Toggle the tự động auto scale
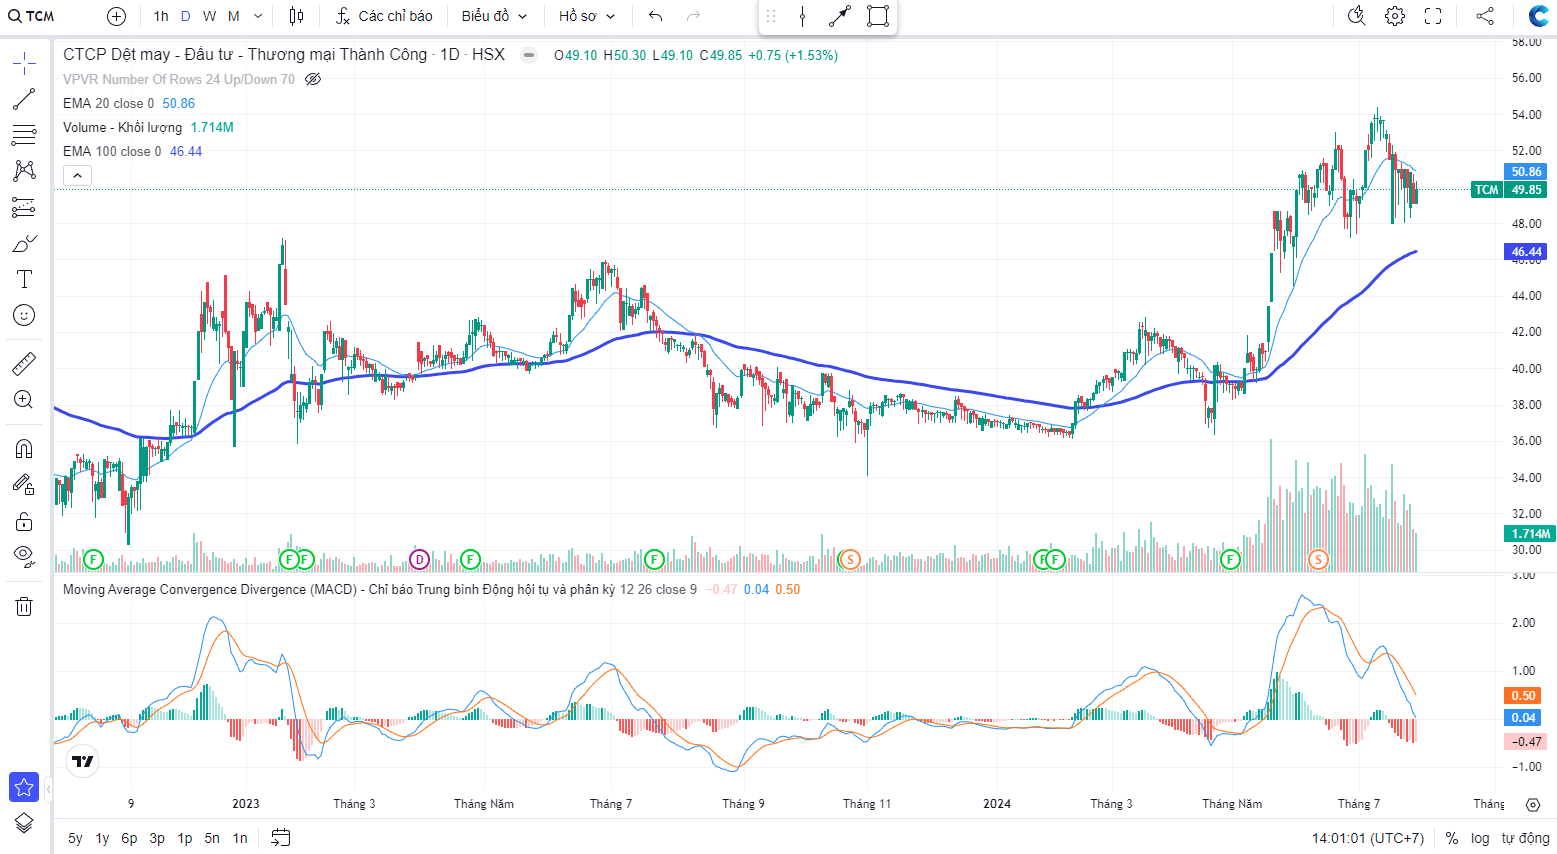Screen dimensions: 1557x854 (x=1525, y=838)
